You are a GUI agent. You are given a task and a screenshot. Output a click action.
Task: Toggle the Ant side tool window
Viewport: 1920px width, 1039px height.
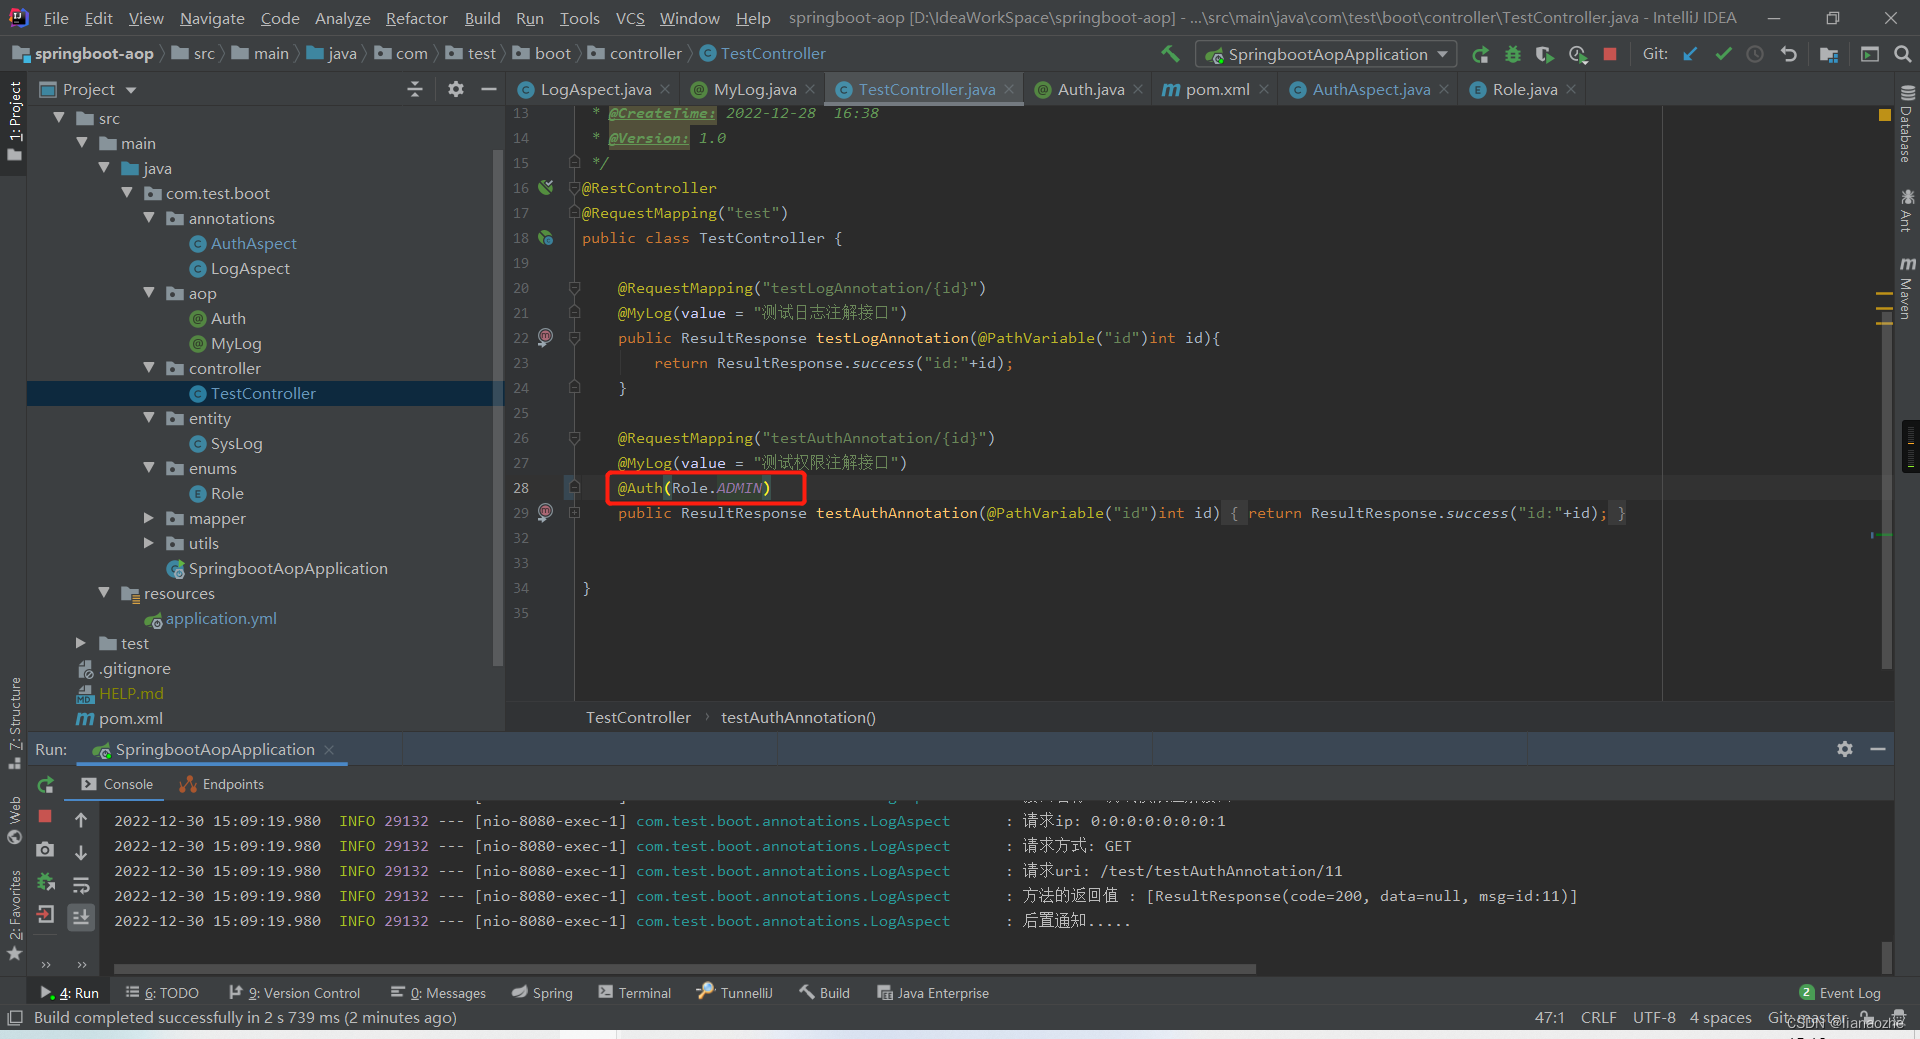tap(1906, 210)
